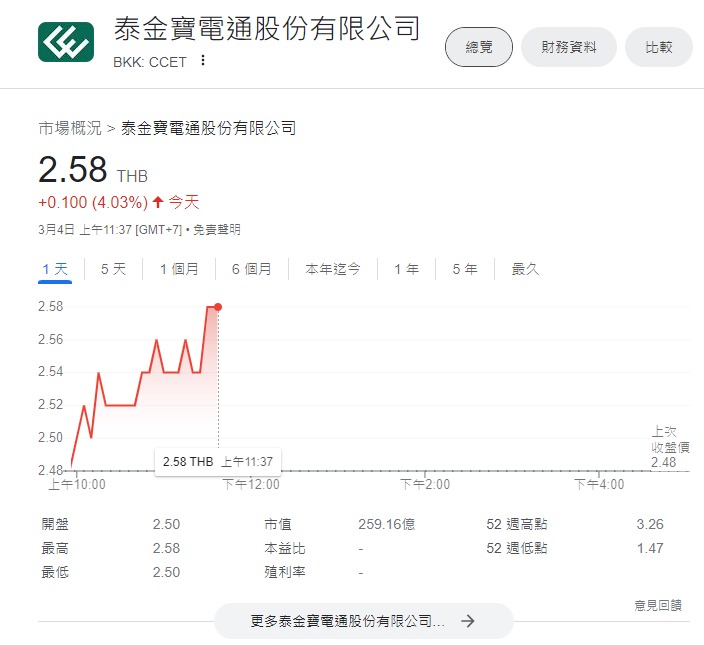The height and width of the screenshot is (645, 704).
Task: Click the 市值 value 259.16億
Action: (387, 524)
